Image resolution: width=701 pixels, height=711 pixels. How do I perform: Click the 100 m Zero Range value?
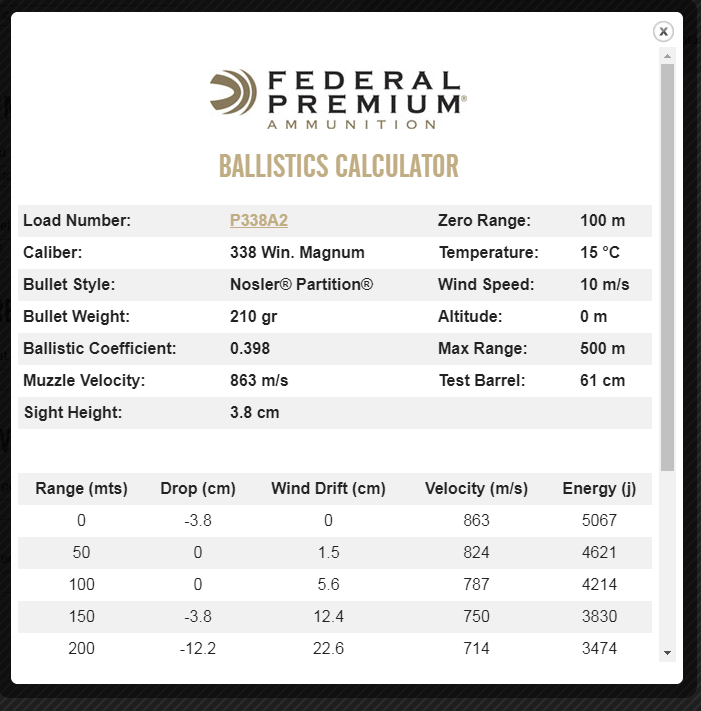[601, 220]
